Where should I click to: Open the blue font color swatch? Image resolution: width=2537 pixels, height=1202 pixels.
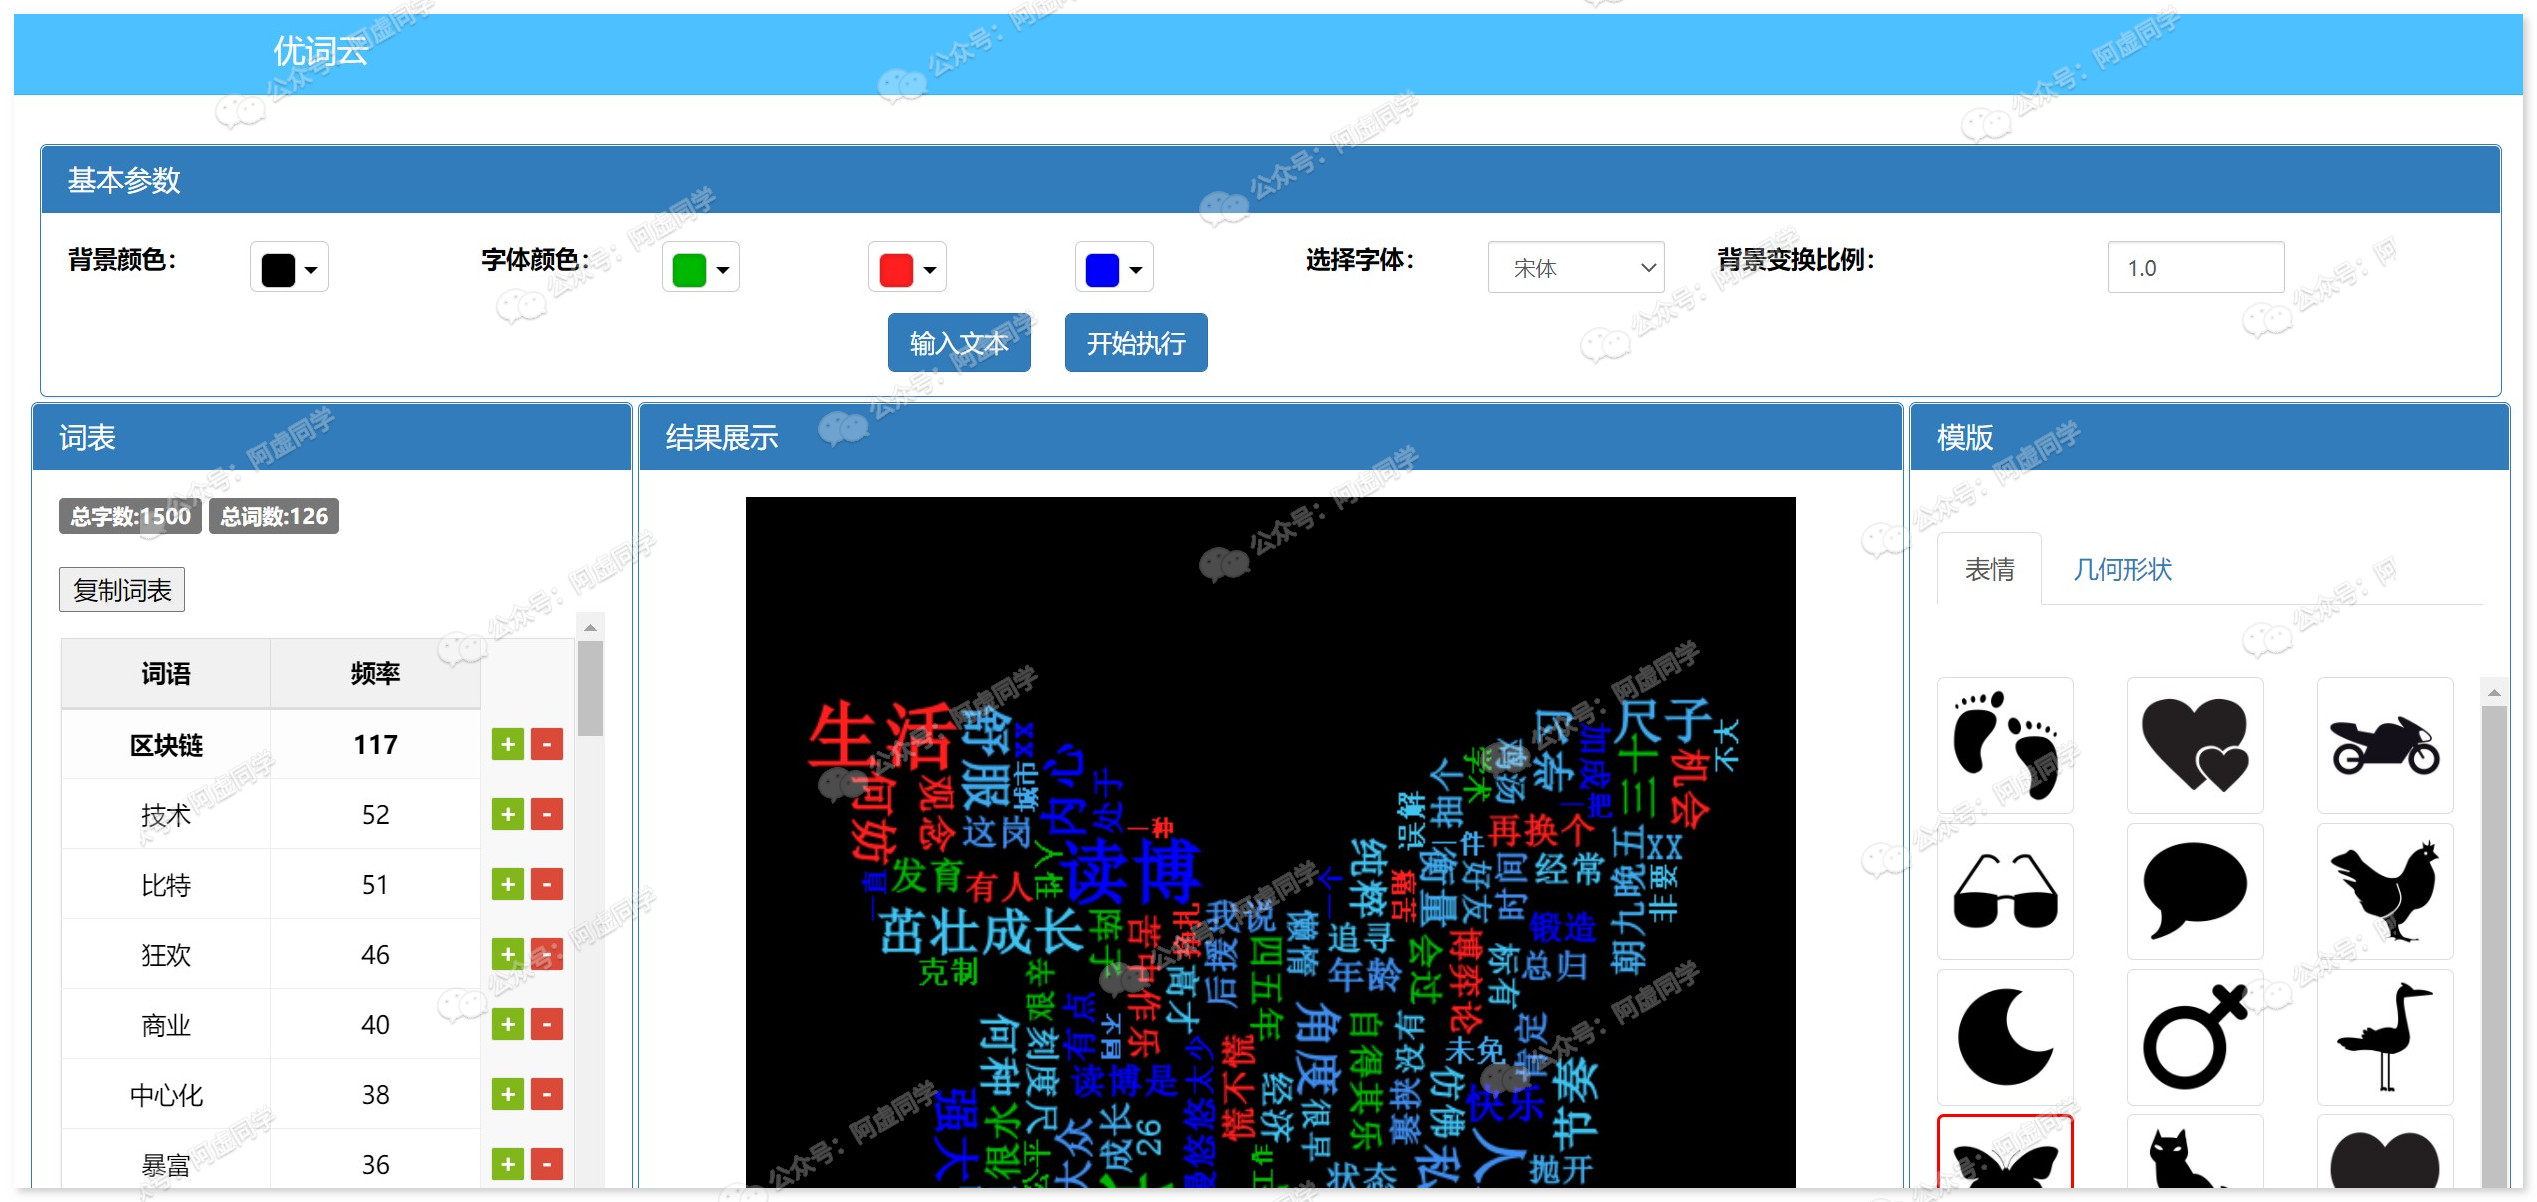[1113, 268]
